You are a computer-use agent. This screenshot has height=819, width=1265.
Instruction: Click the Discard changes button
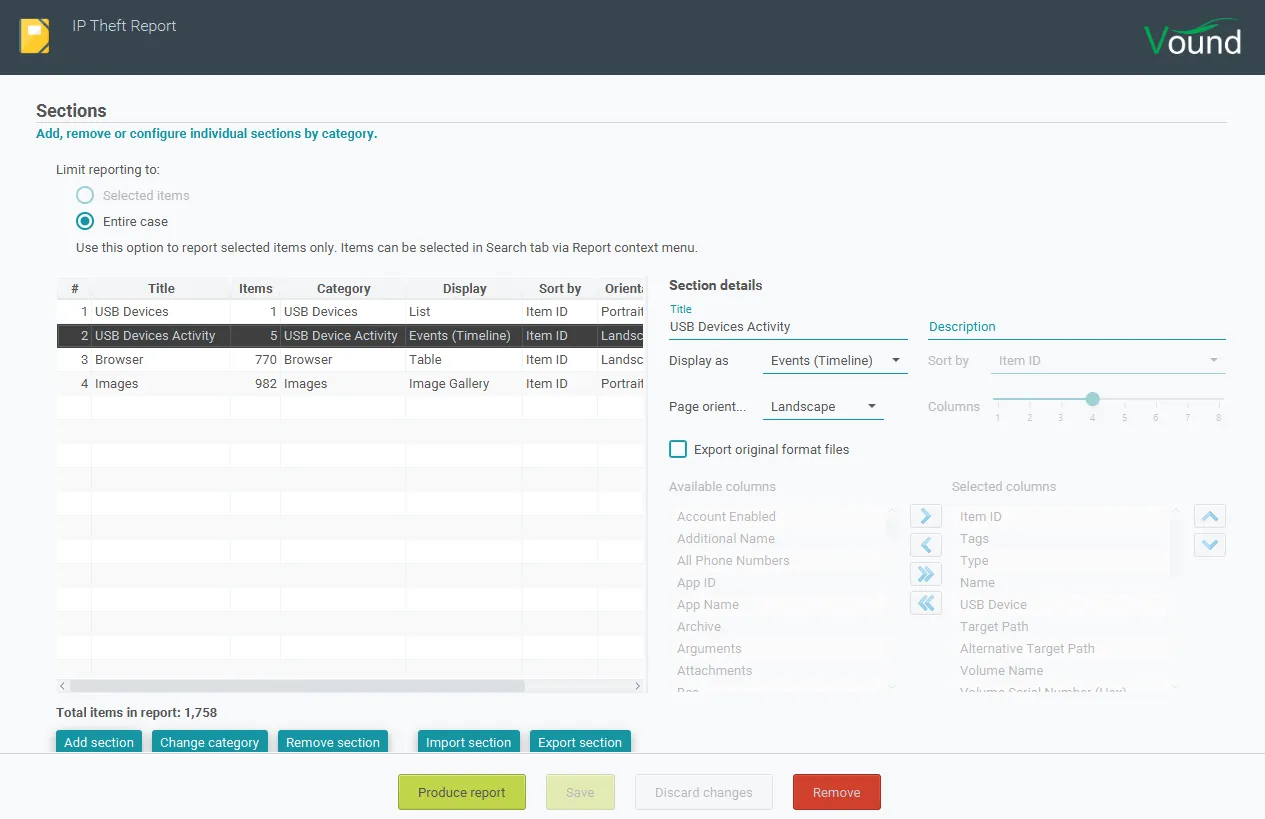(x=704, y=792)
